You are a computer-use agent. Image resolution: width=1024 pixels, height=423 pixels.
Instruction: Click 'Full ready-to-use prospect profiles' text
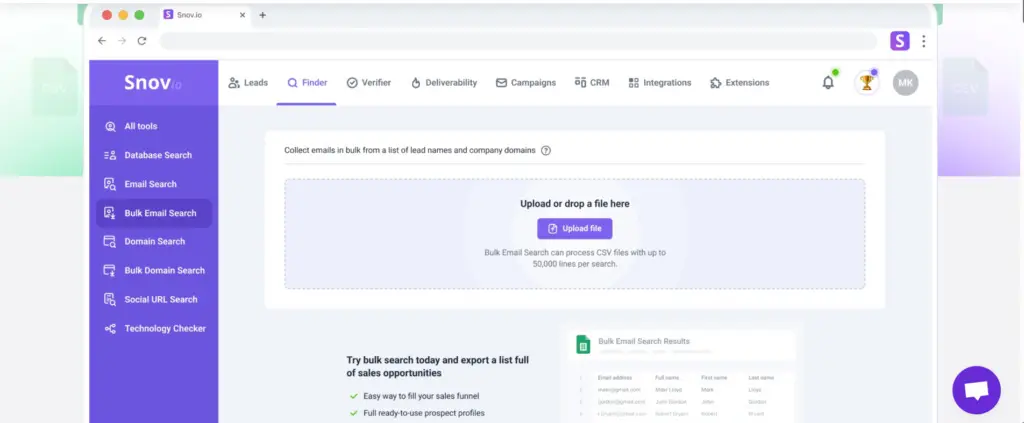coord(424,413)
